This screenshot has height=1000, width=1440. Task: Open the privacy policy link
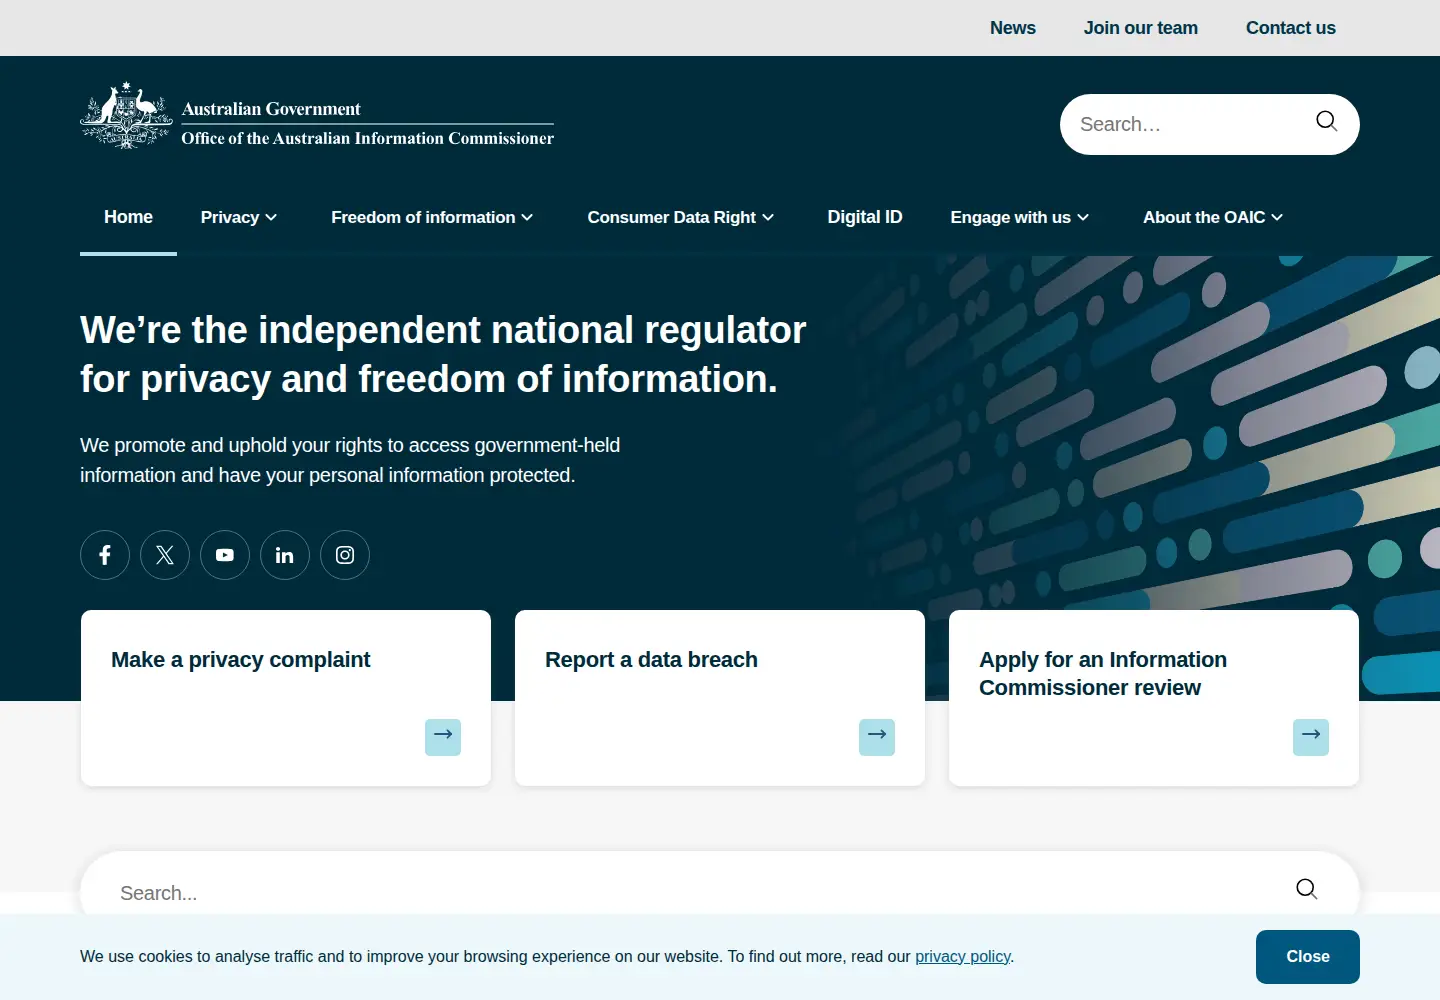coord(962,957)
